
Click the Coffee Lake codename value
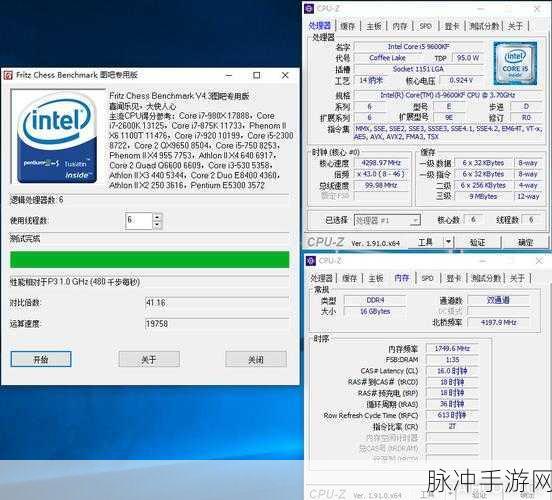coord(388,58)
